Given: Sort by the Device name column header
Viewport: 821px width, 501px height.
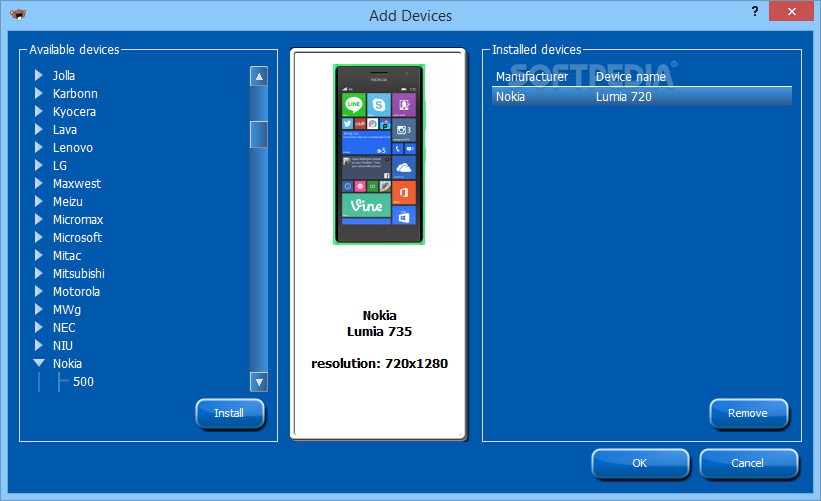Looking at the screenshot, I should tap(630, 76).
